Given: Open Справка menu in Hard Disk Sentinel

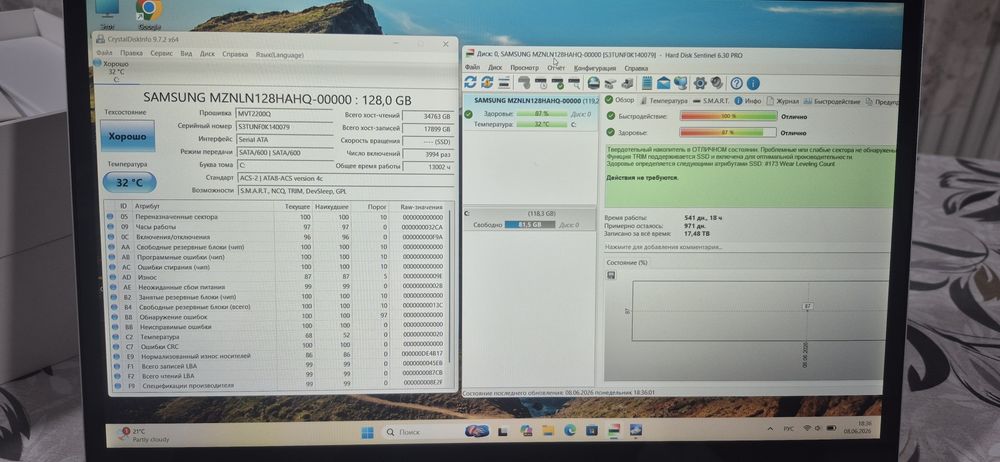Looking at the screenshot, I should (636, 68).
